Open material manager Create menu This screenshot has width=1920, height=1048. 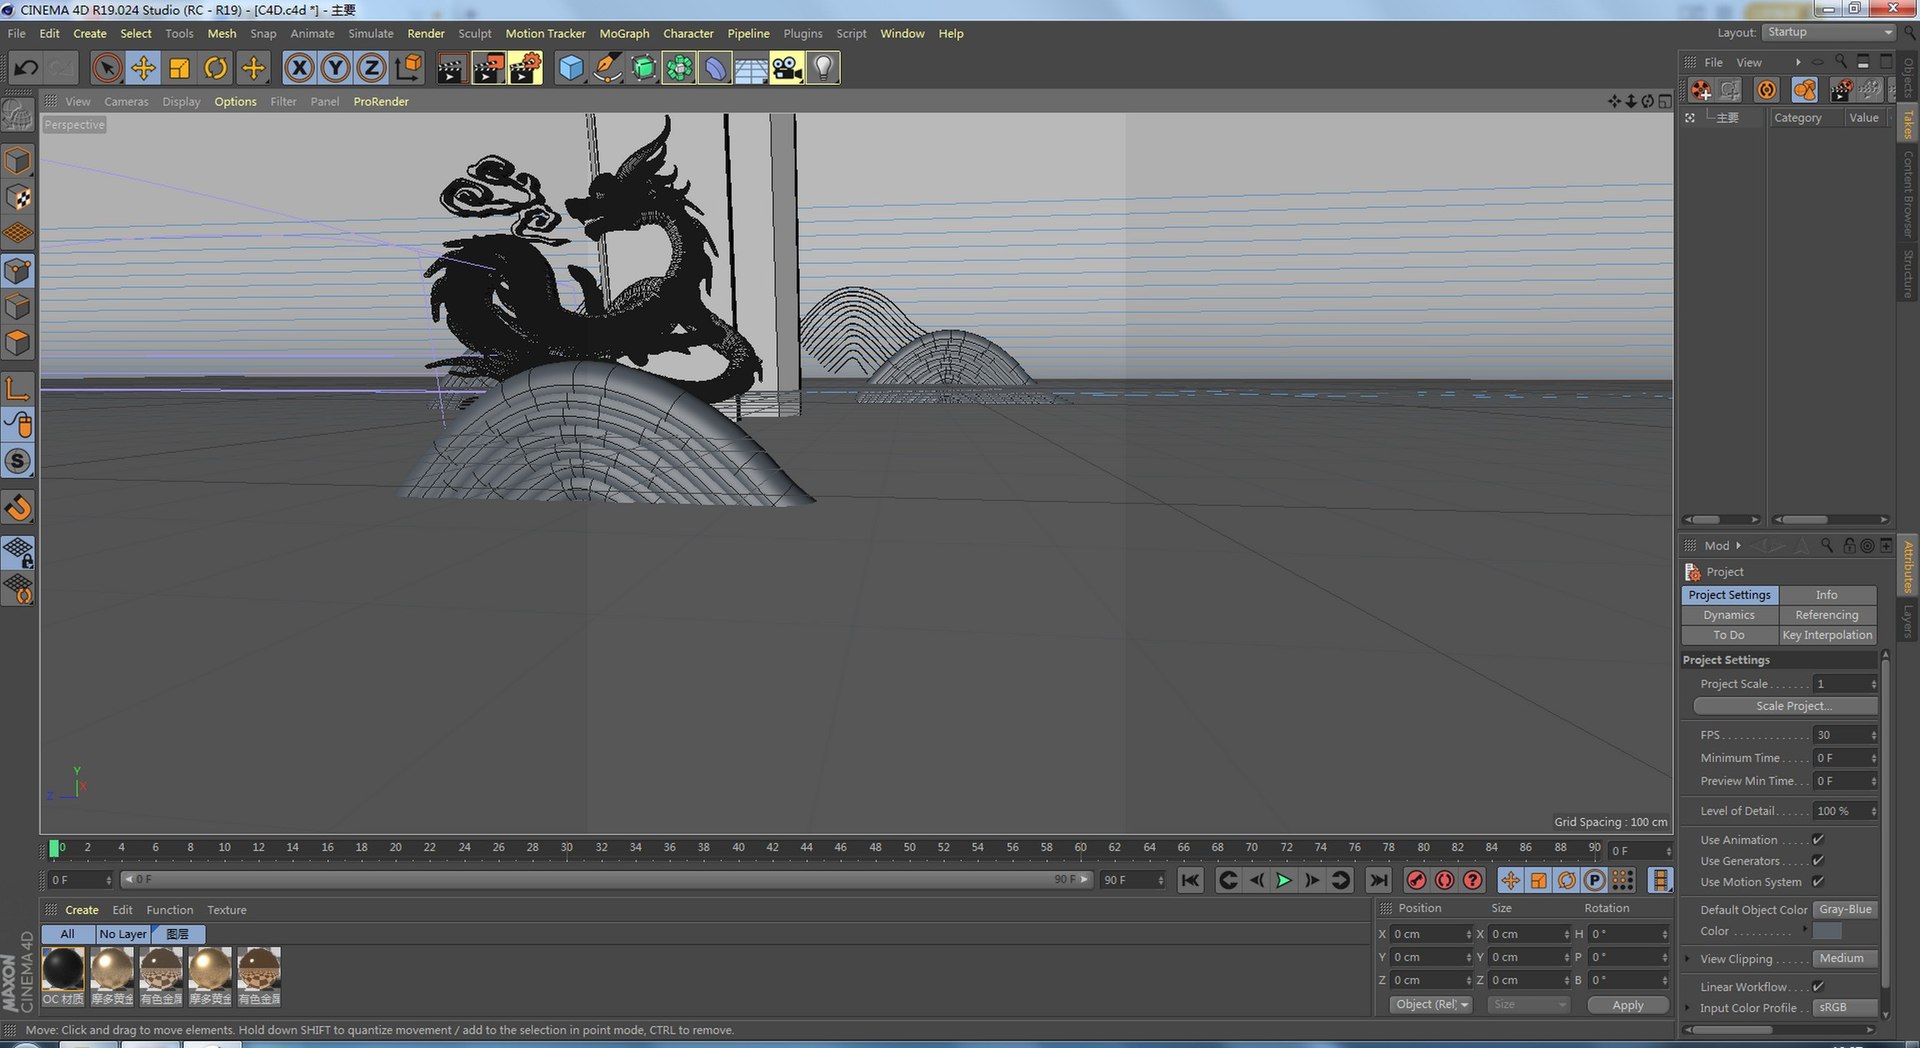coord(82,910)
